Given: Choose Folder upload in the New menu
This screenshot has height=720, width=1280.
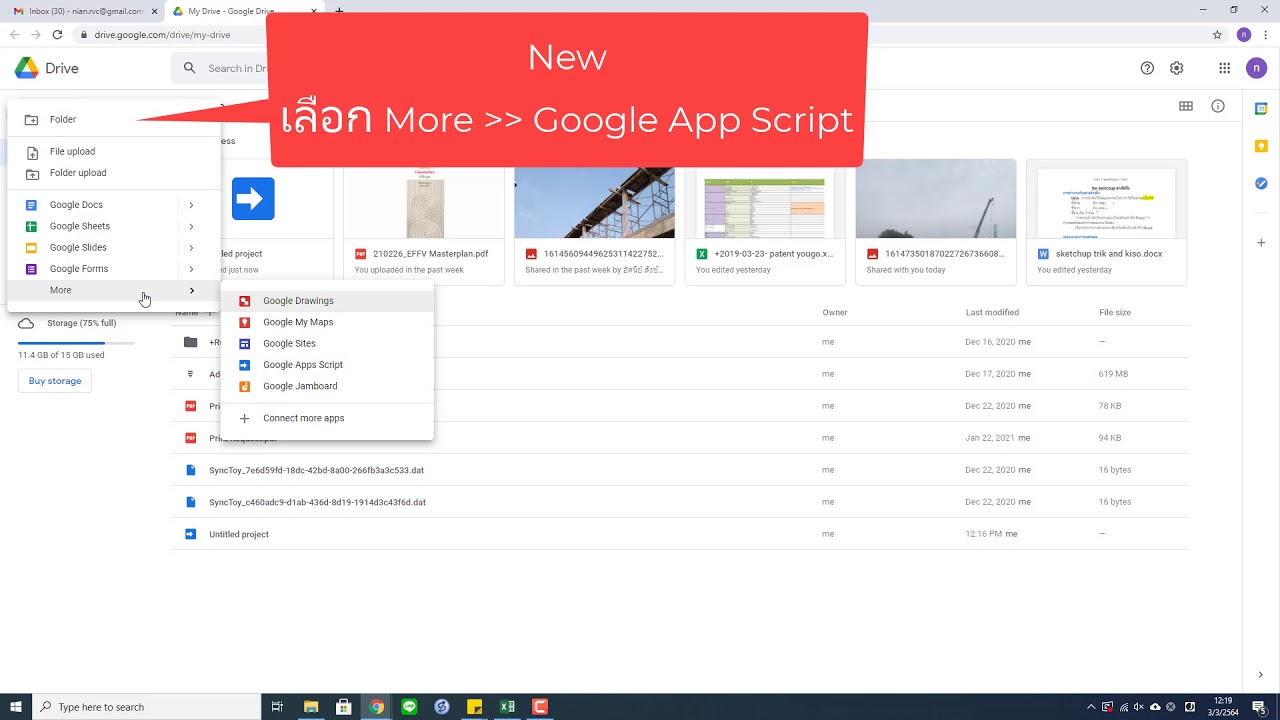Looking at the screenshot, I should point(114,173).
